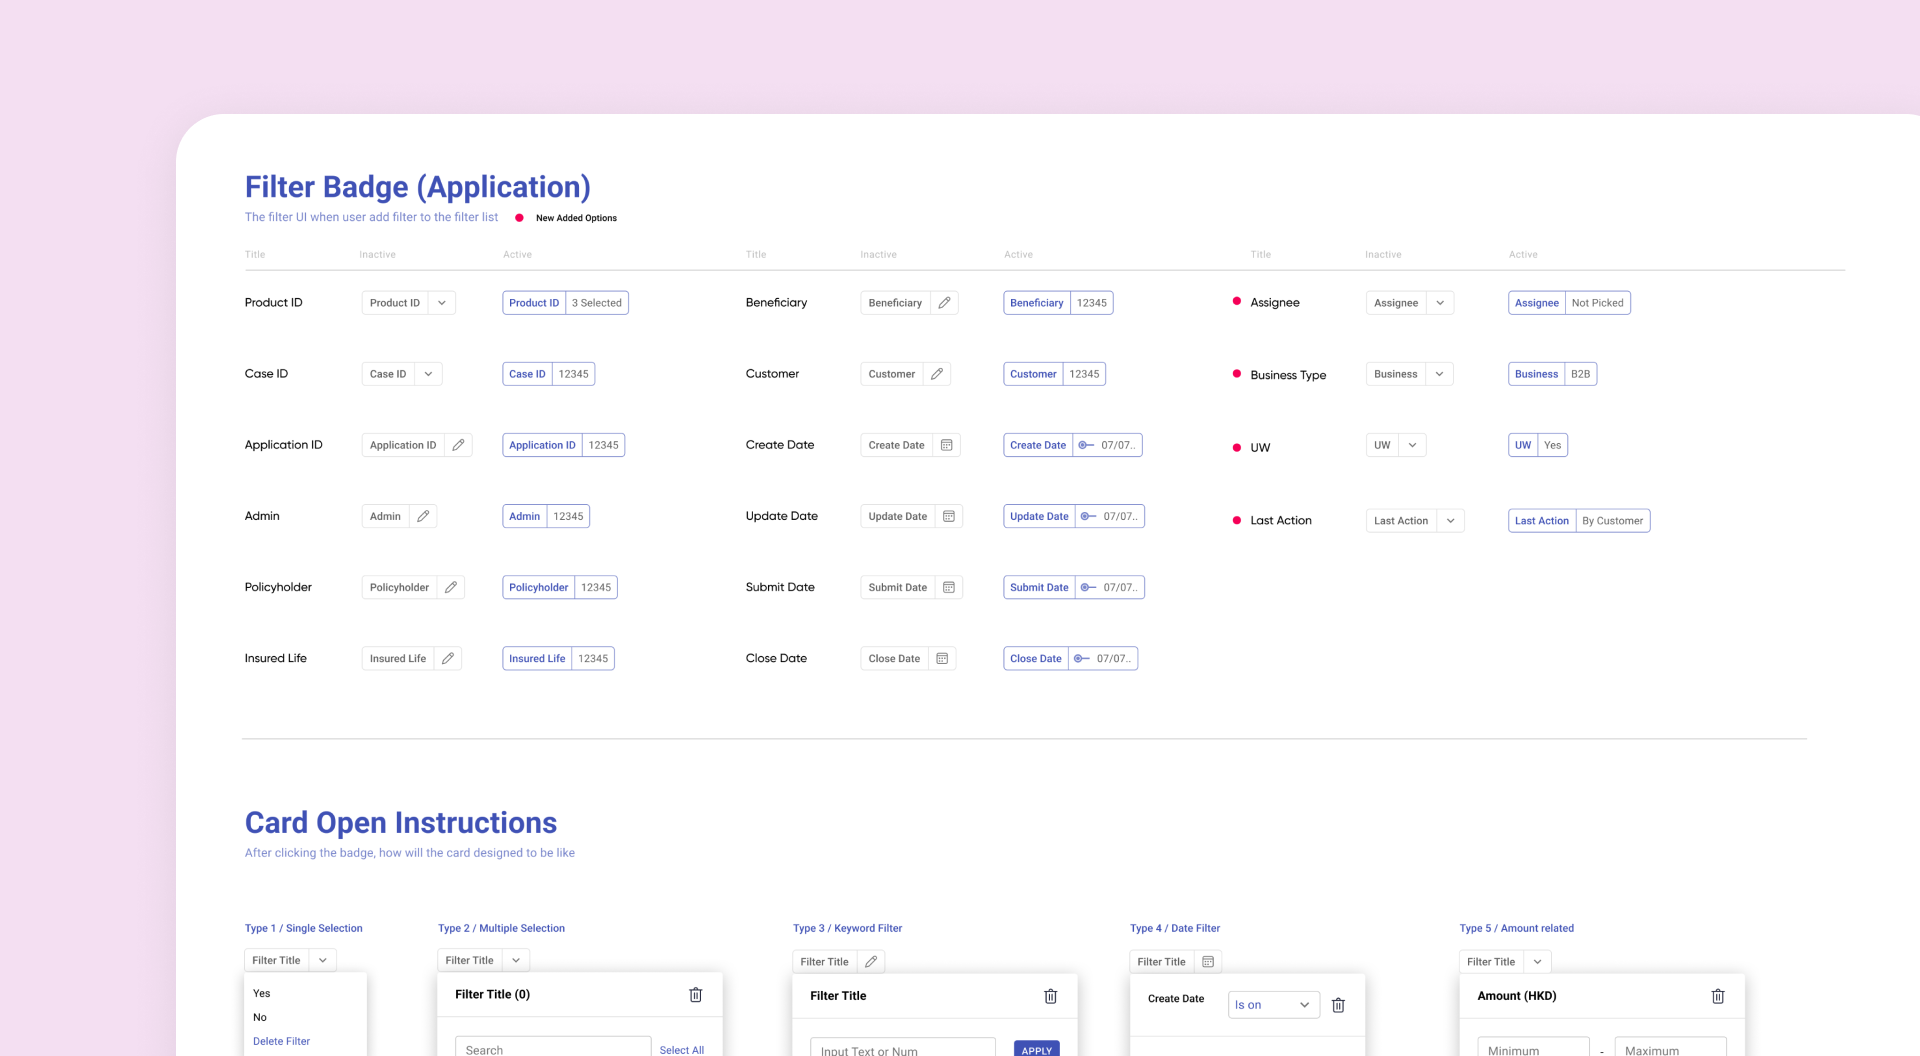The width and height of the screenshot is (1920, 1056).
Task: Click the pencil icon on inactive Customer badge
Action: (937, 373)
